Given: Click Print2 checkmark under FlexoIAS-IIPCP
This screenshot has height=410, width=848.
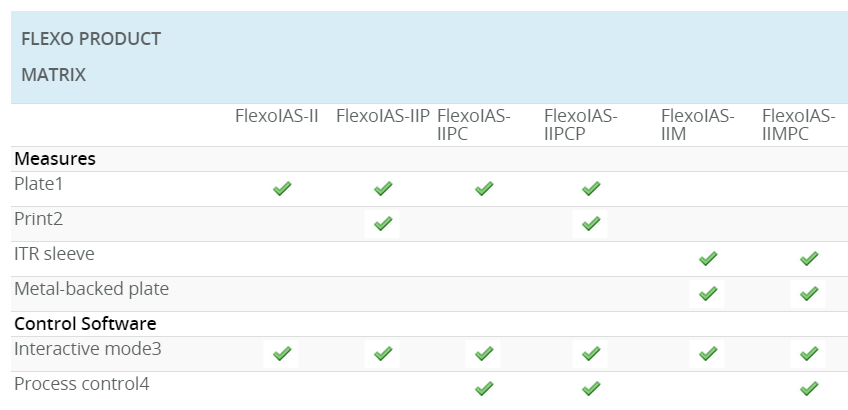Looking at the screenshot, I should click(x=590, y=223).
